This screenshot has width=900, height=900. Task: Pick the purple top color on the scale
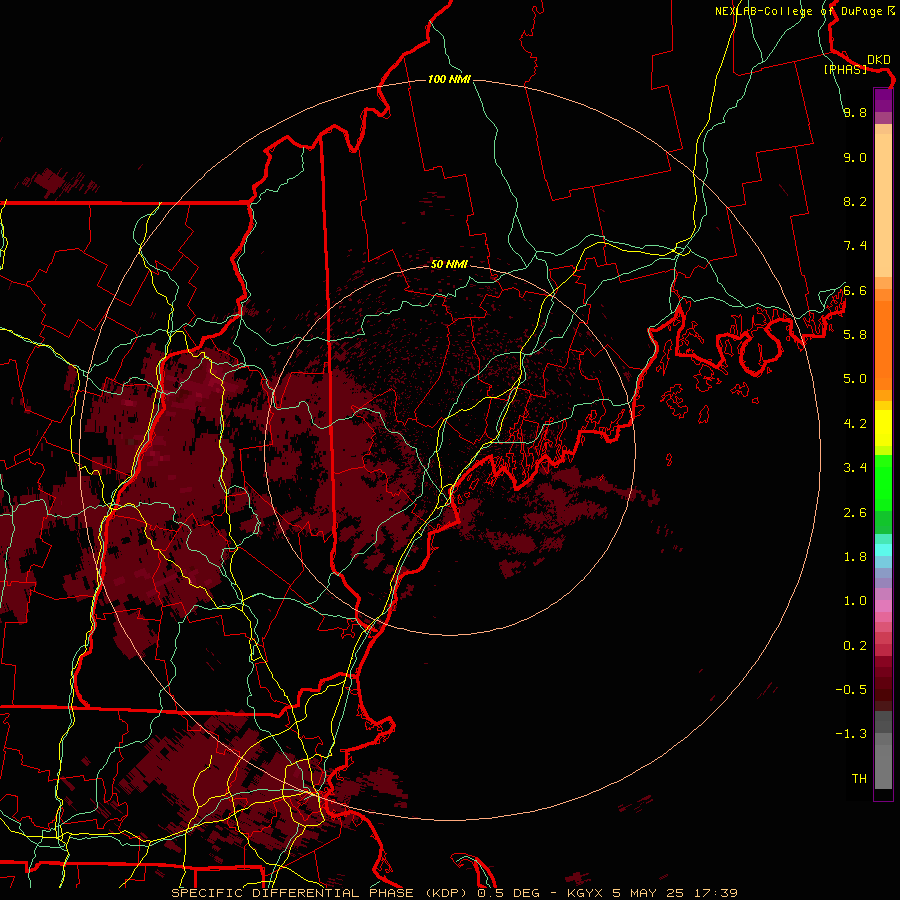point(883,100)
